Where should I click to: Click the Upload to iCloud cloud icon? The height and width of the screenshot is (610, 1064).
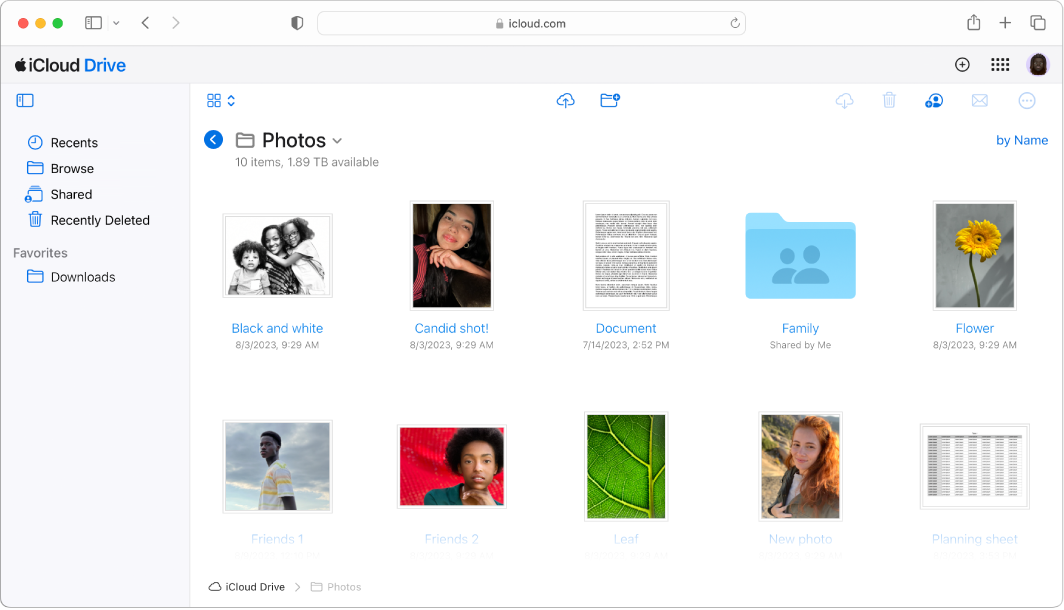click(x=565, y=100)
